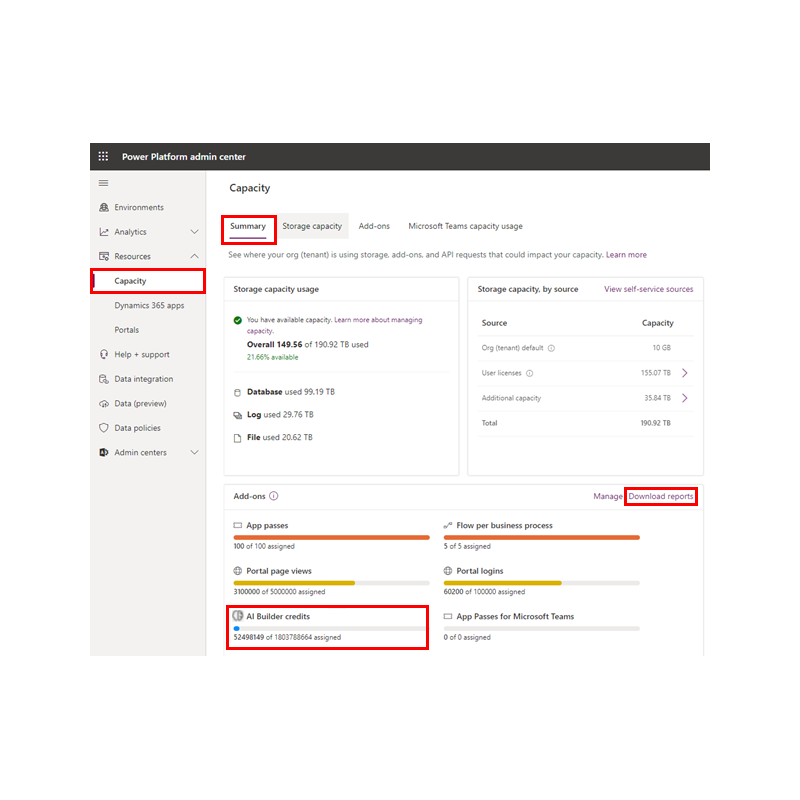Screen dimensions: 800x800
Task: Click the Flow per business process bar
Action: coord(542,537)
